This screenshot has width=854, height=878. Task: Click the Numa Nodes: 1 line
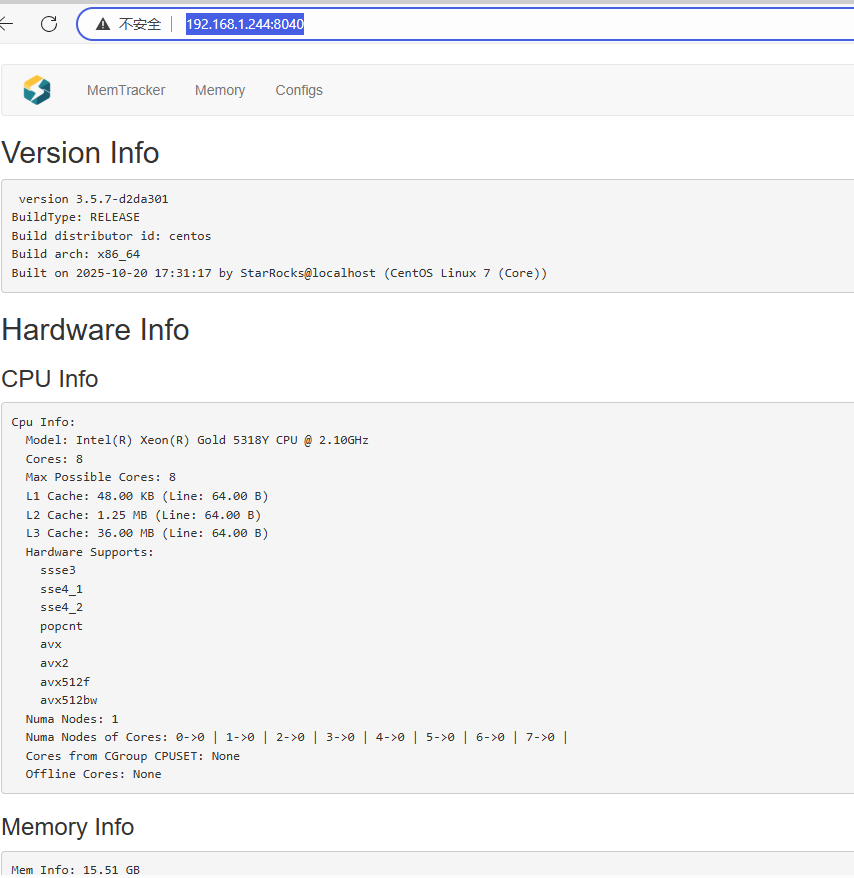[72, 719]
